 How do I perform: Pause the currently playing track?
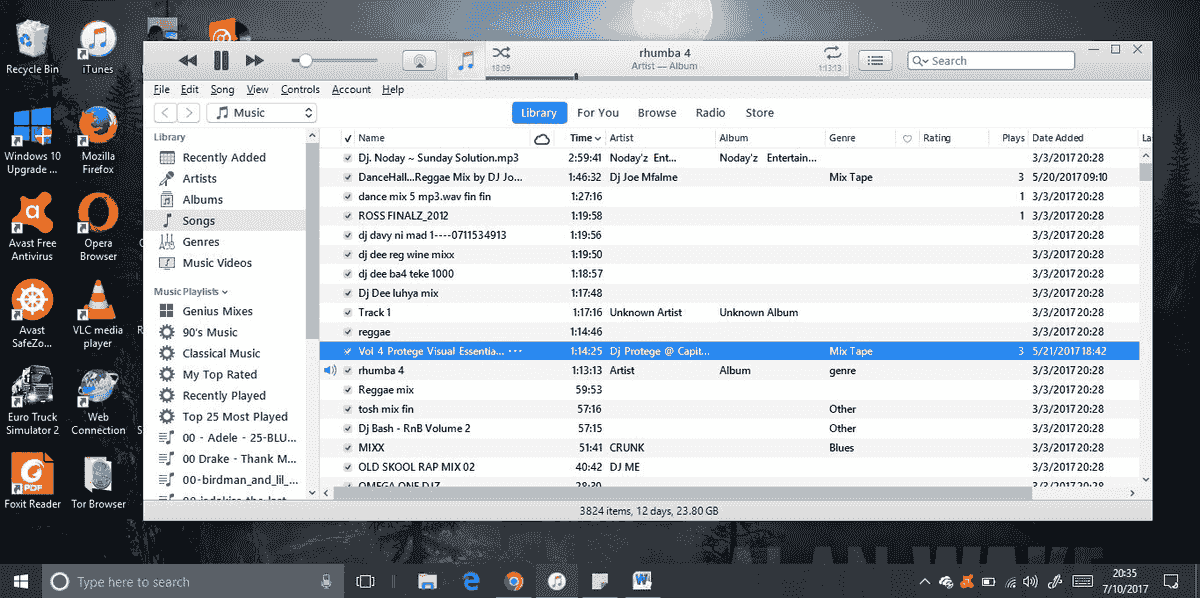221,61
